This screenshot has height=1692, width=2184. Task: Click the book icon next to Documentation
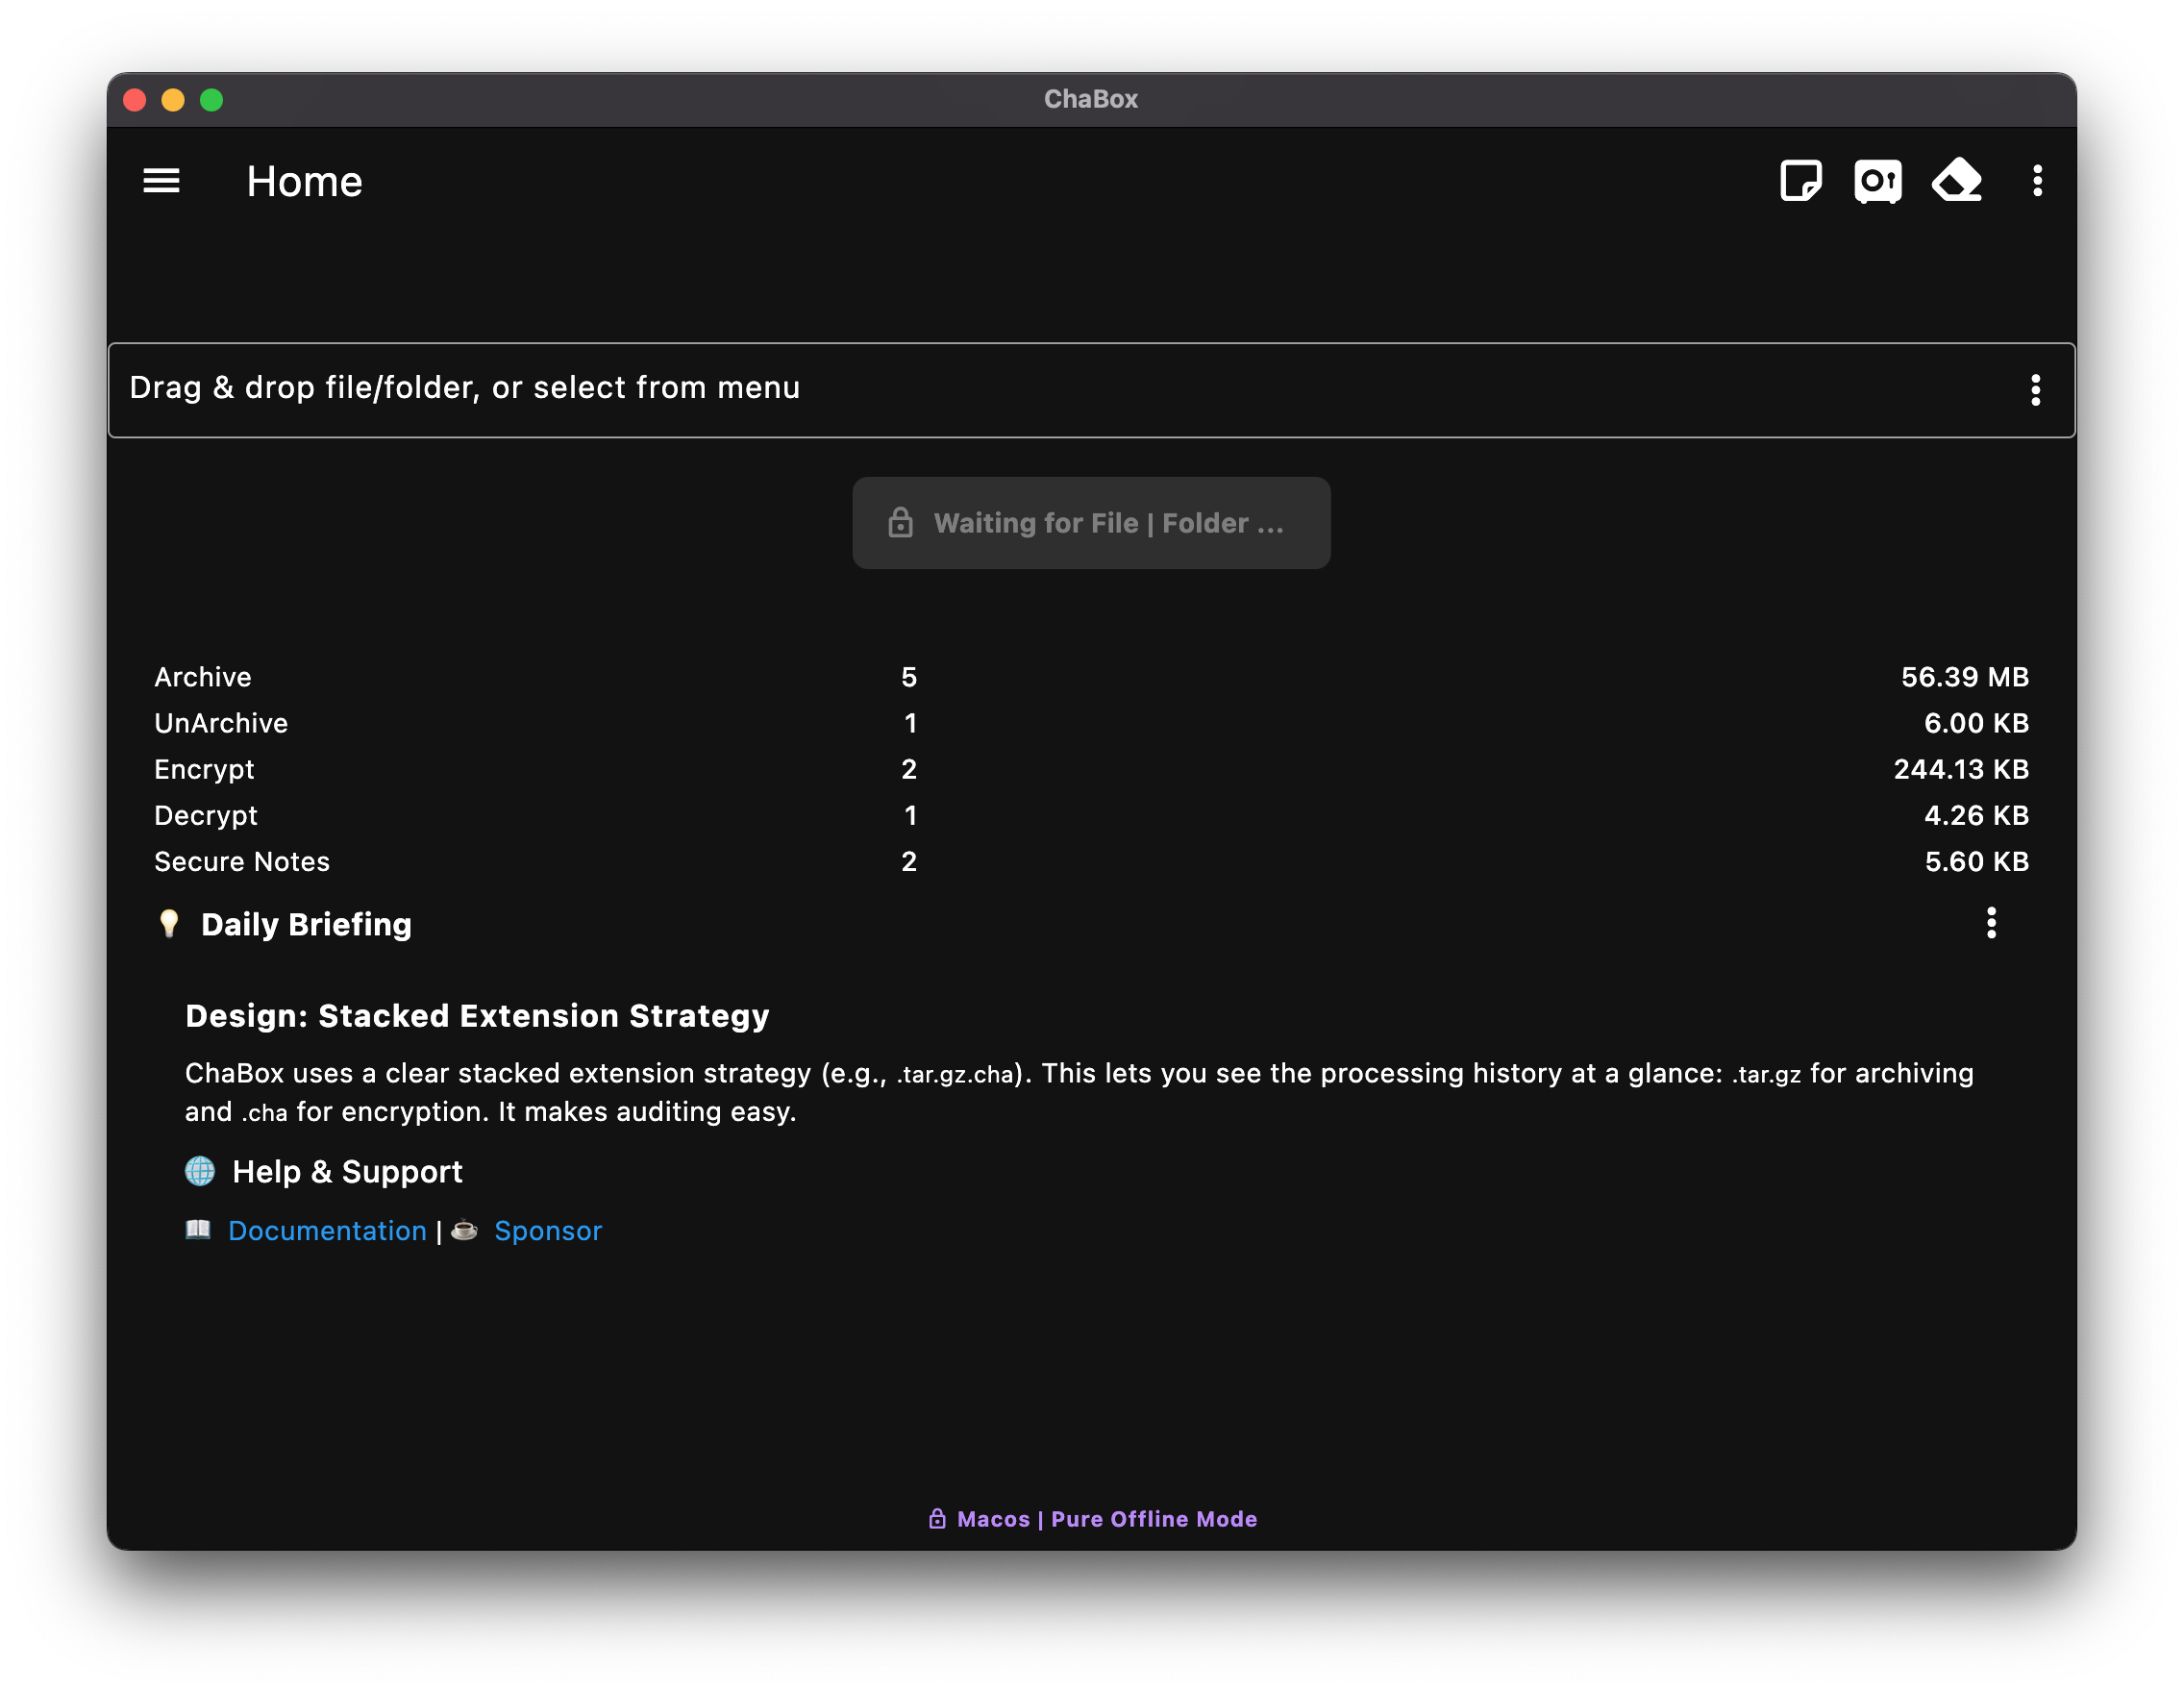point(198,1229)
